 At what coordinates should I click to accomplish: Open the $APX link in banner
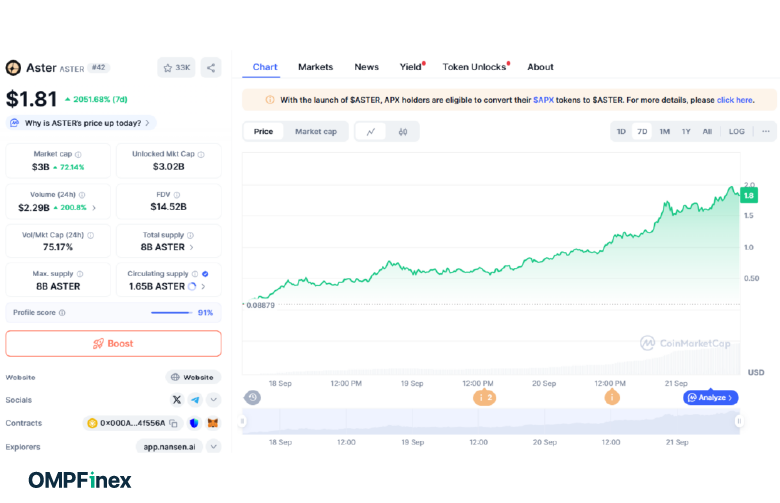[x=543, y=100]
